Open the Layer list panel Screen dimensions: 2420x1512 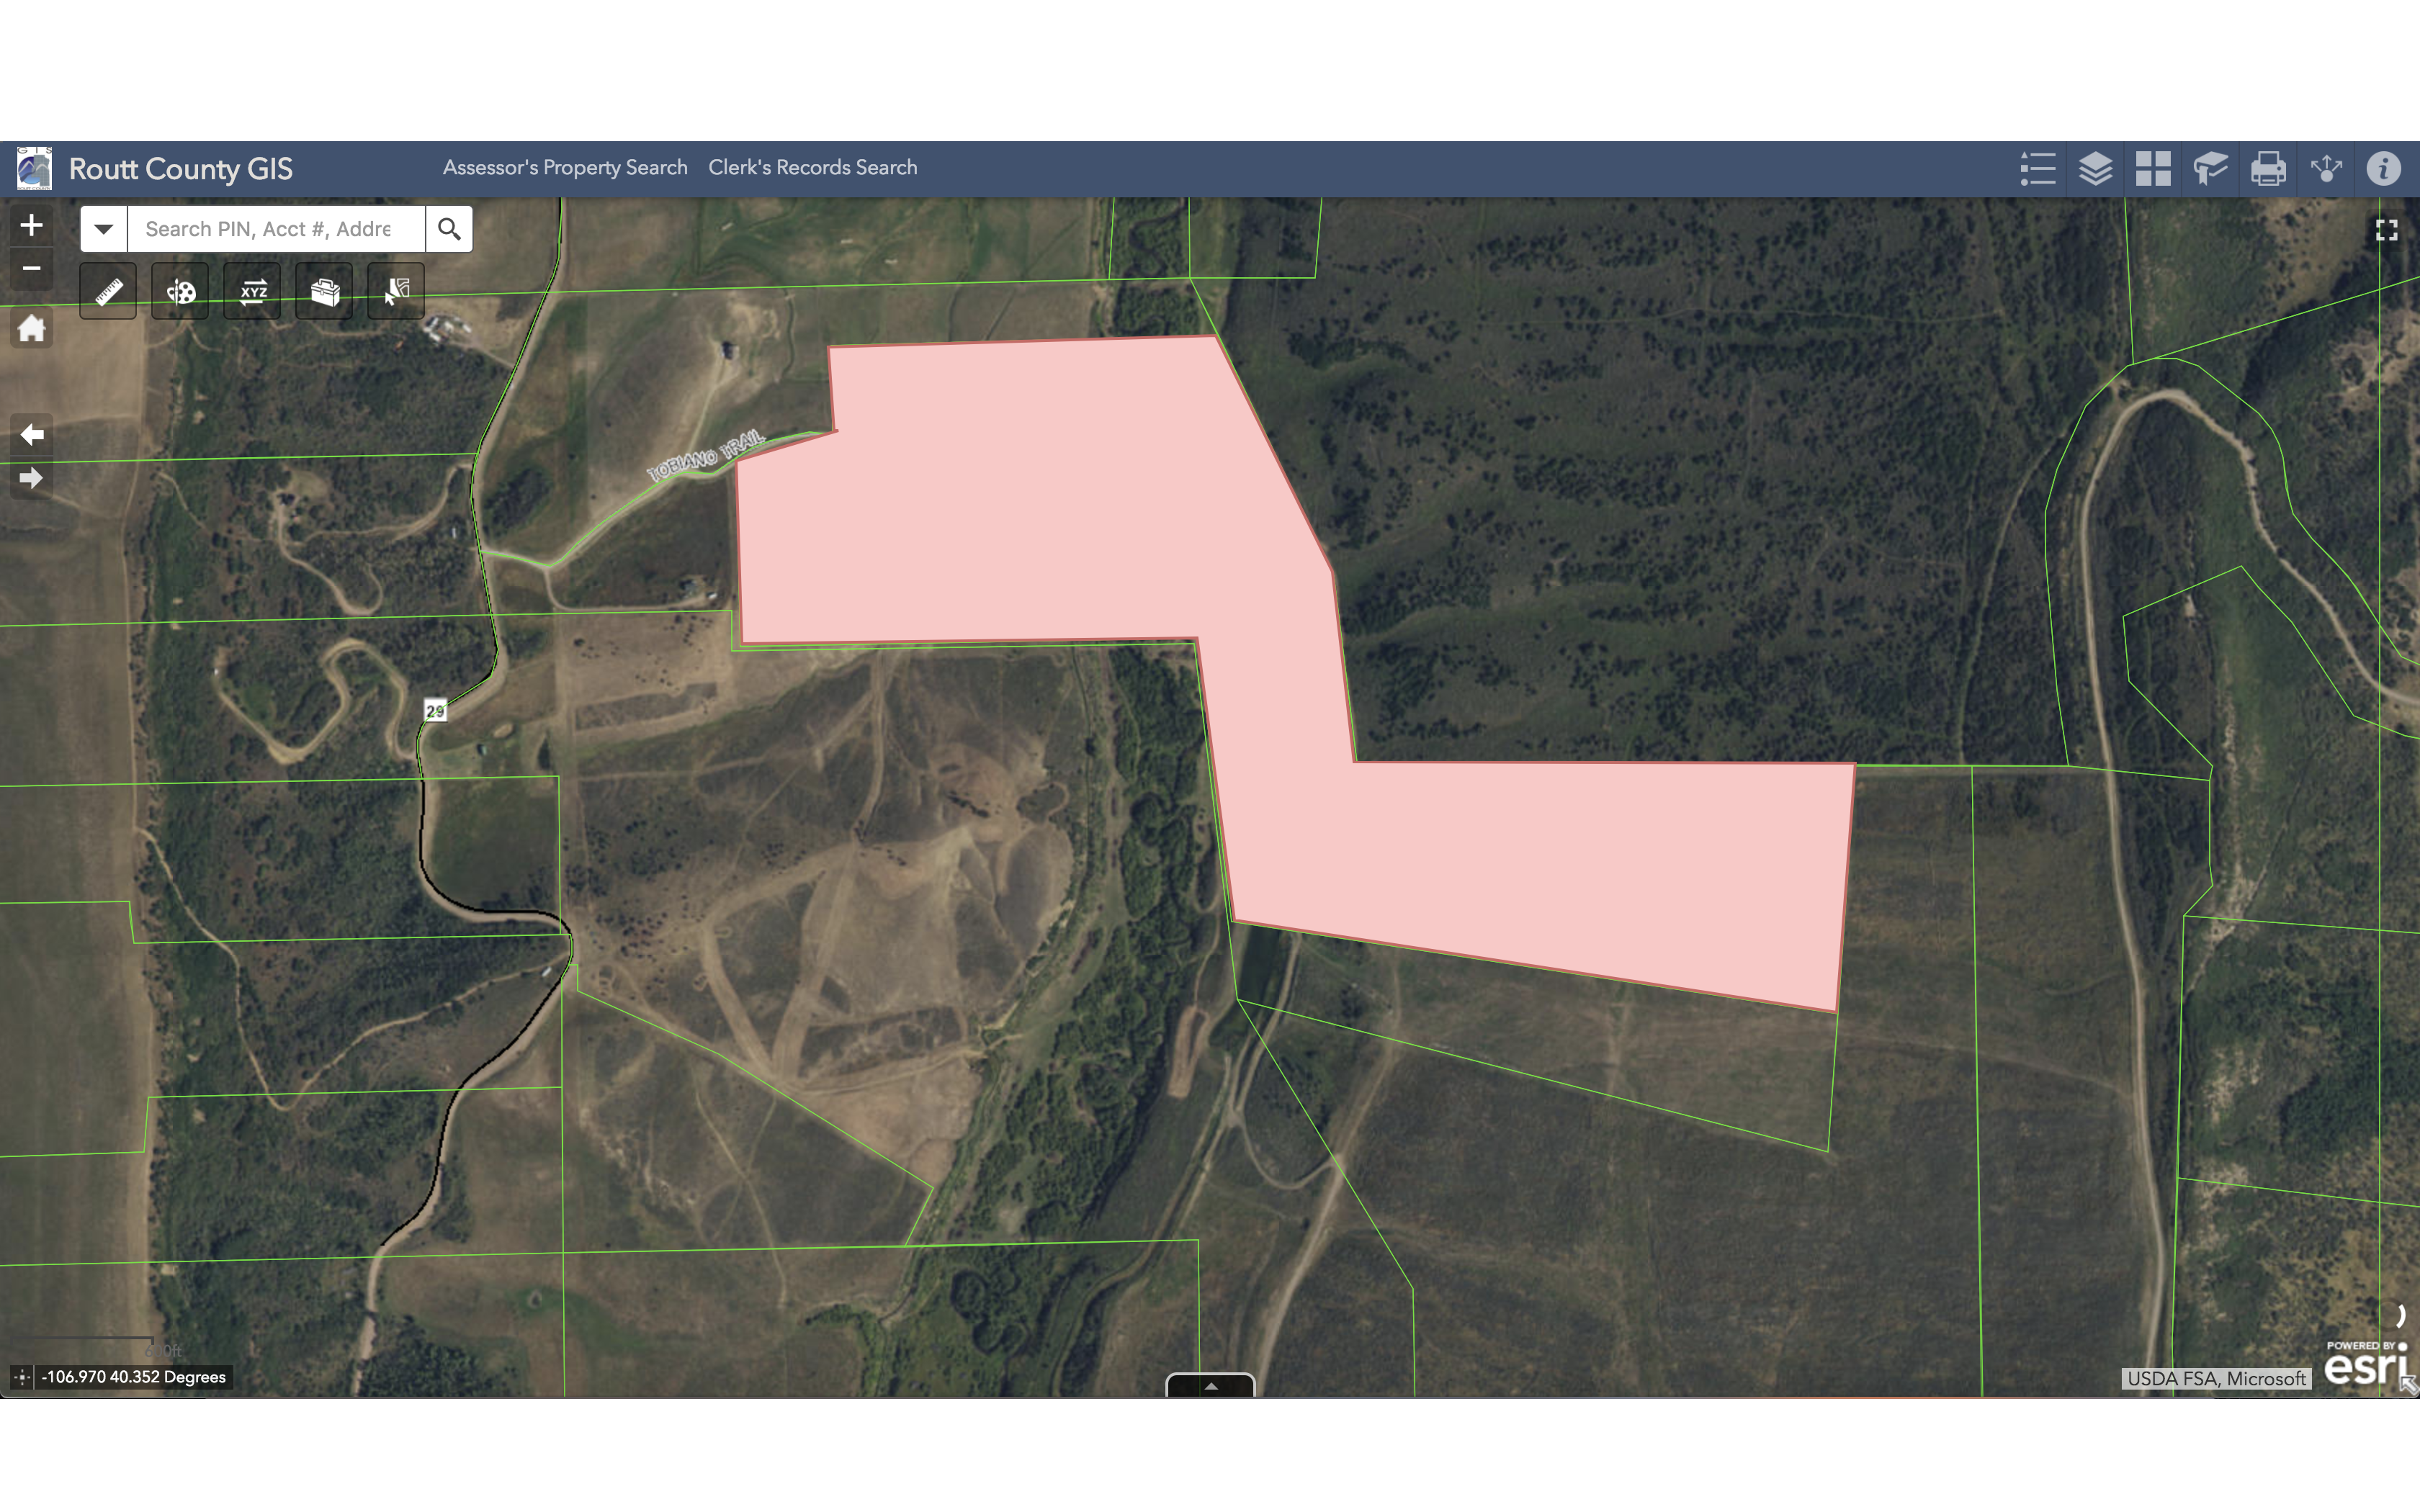click(2095, 169)
